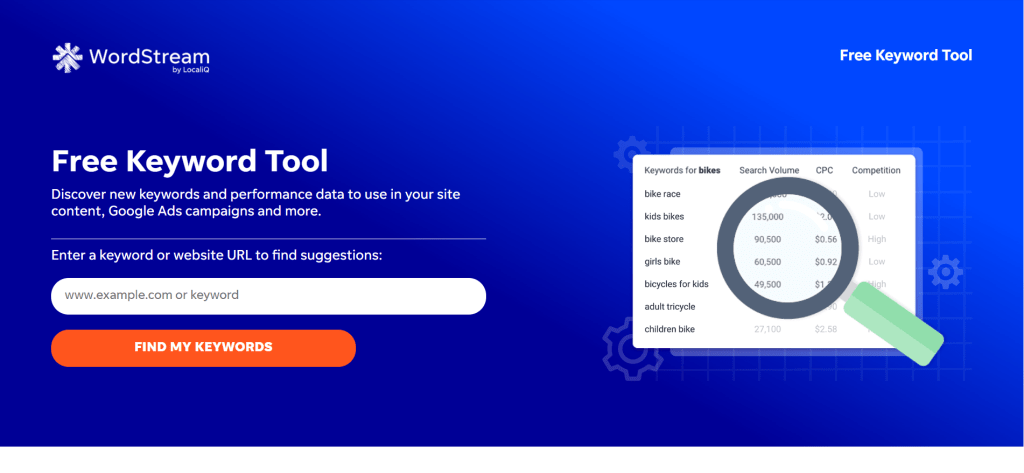1024x473 pixels.
Task: Select the 'kids bikes' keyword row
Action: [773, 216]
